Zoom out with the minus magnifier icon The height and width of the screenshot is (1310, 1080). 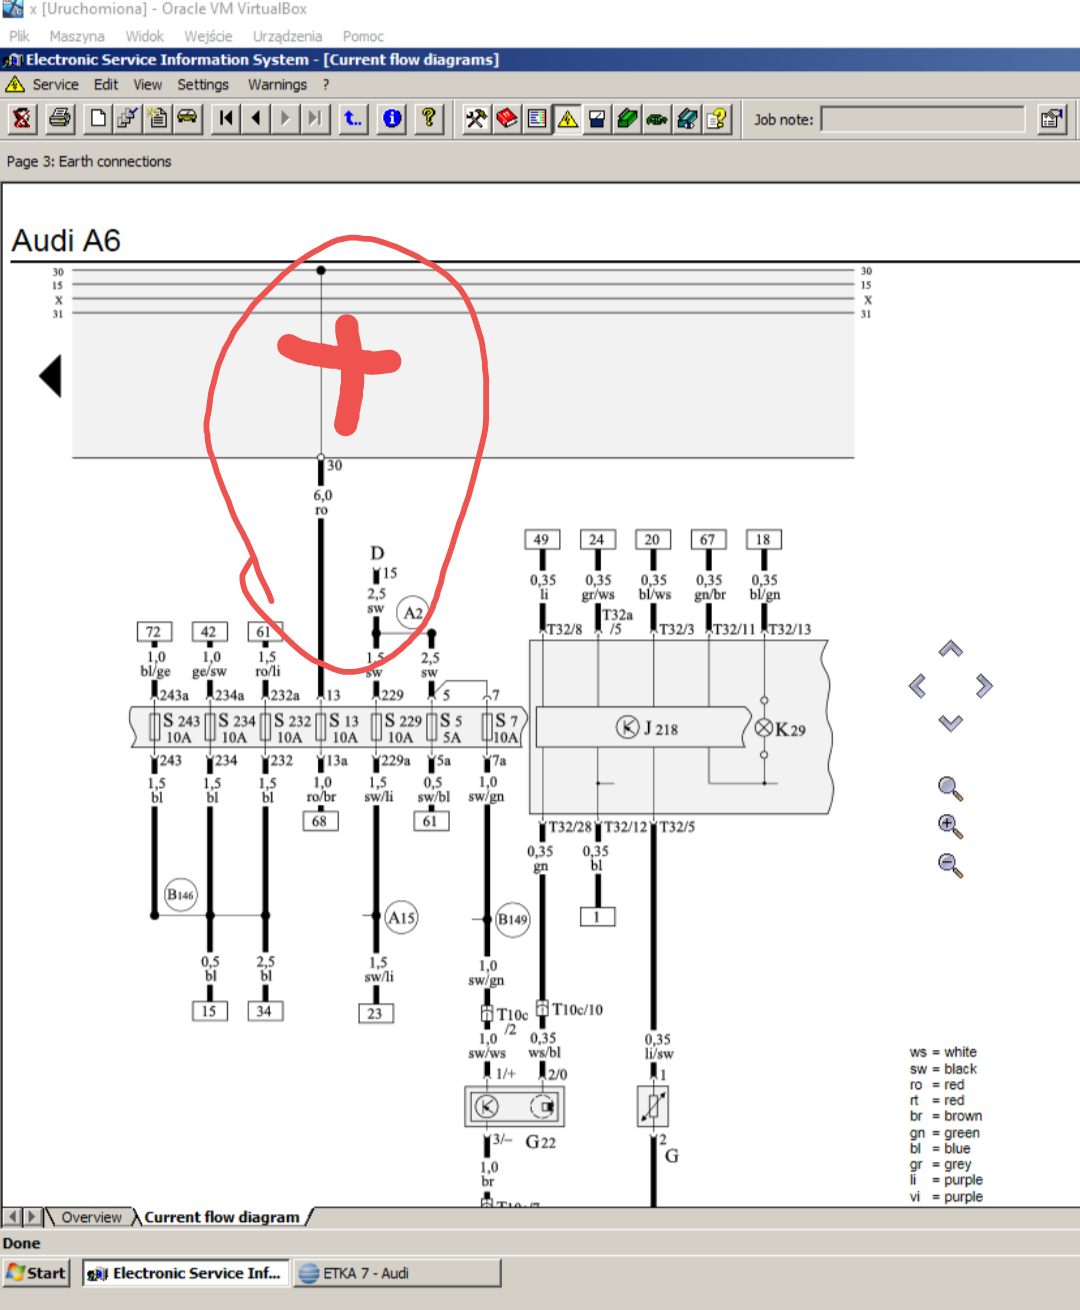pyautogui.click(x=951, y=865)
